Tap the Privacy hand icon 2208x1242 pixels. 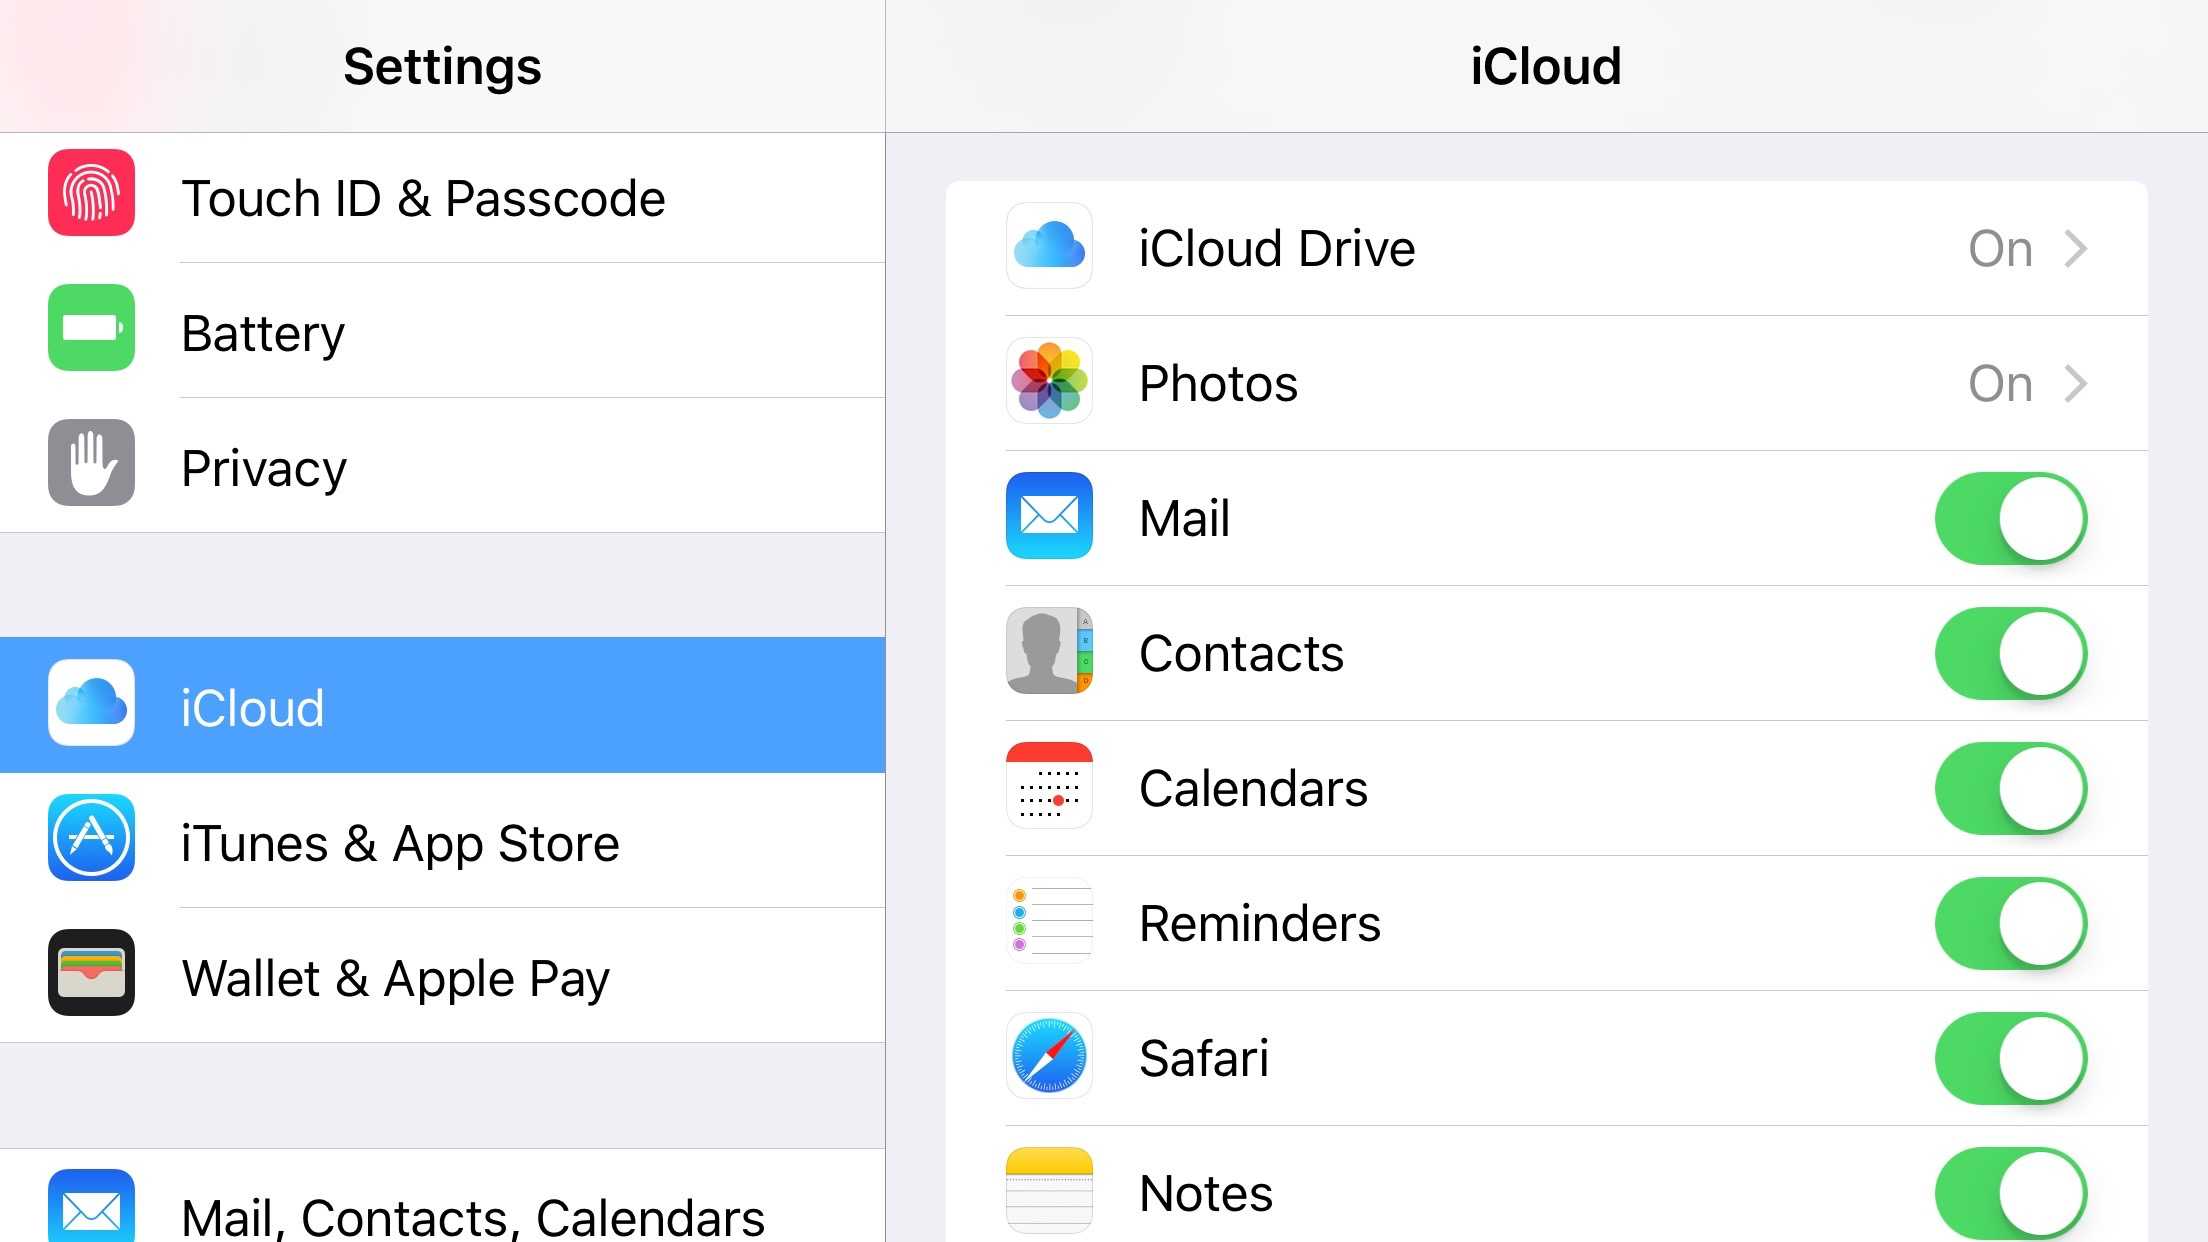91,463
